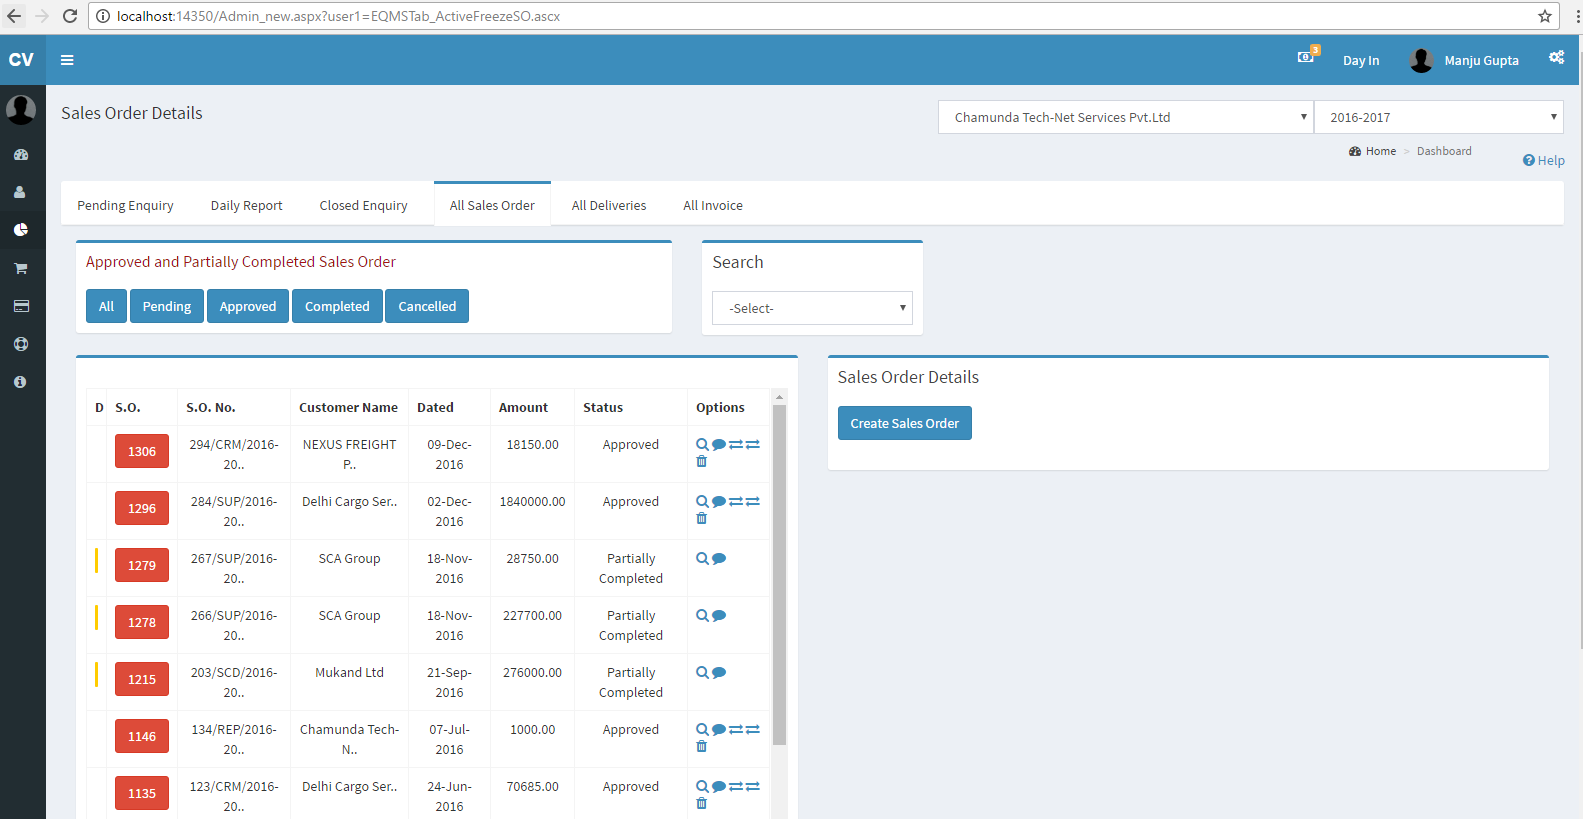Open the red 1215 order button
Viewport: 1583px width, 819px height.
[142, 679]
